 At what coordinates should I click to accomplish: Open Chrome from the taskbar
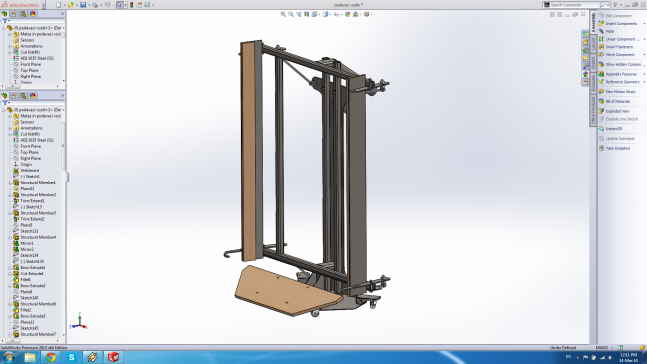pos(51,357)
